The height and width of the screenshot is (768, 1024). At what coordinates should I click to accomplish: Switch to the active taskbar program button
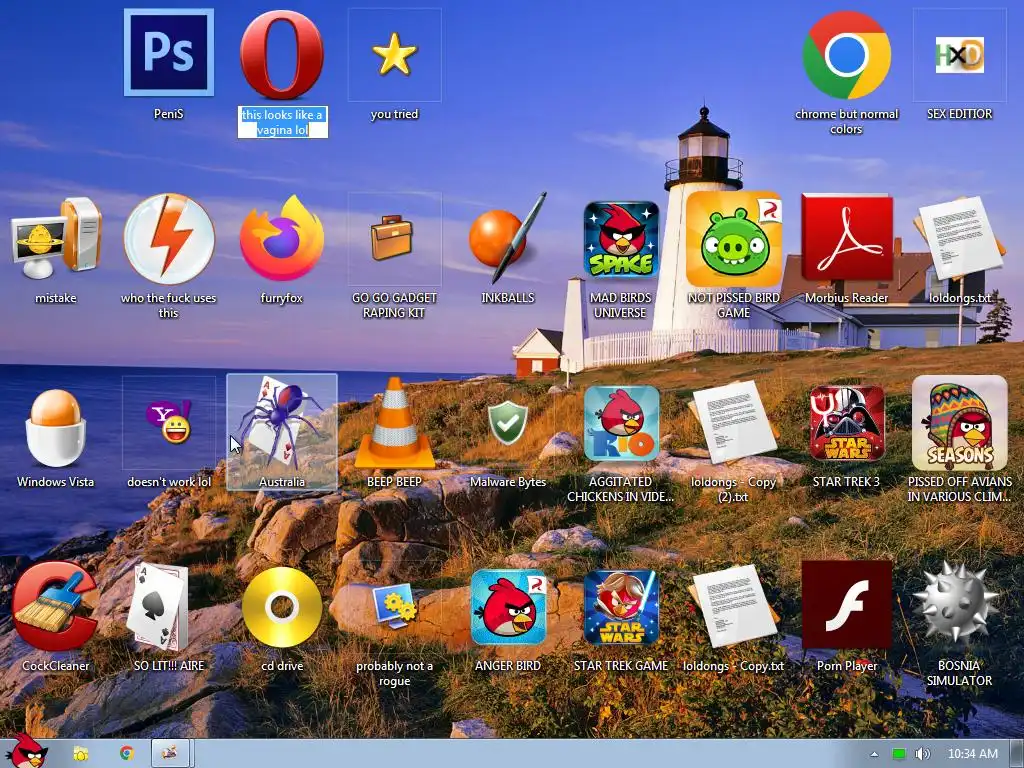coord(170,753)
